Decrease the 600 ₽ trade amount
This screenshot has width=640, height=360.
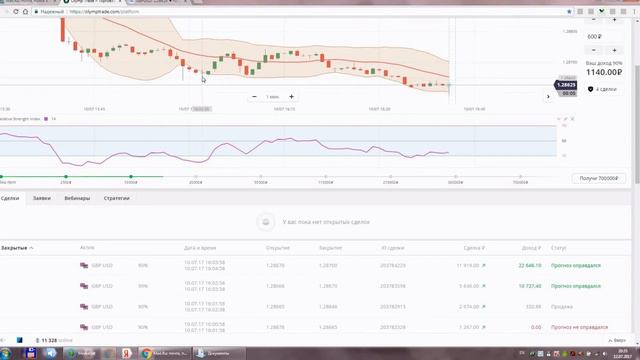click(x=593, y=50)
